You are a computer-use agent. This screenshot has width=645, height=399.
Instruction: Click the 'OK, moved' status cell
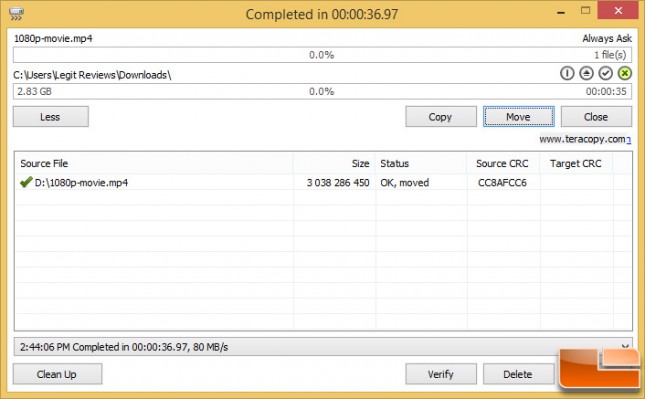click(404, 183)
